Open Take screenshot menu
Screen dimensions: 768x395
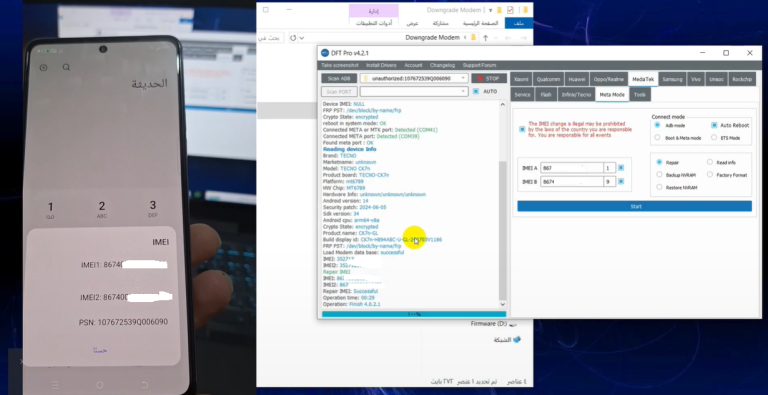340,65
